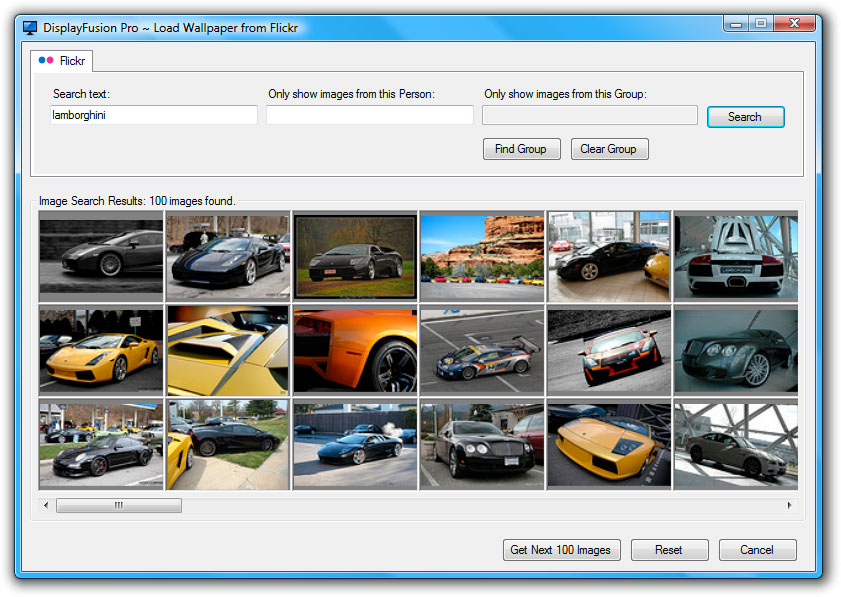Click the scrollbar right arrow
The height and width of the screenshot is (597, 841).
point(791,506)
